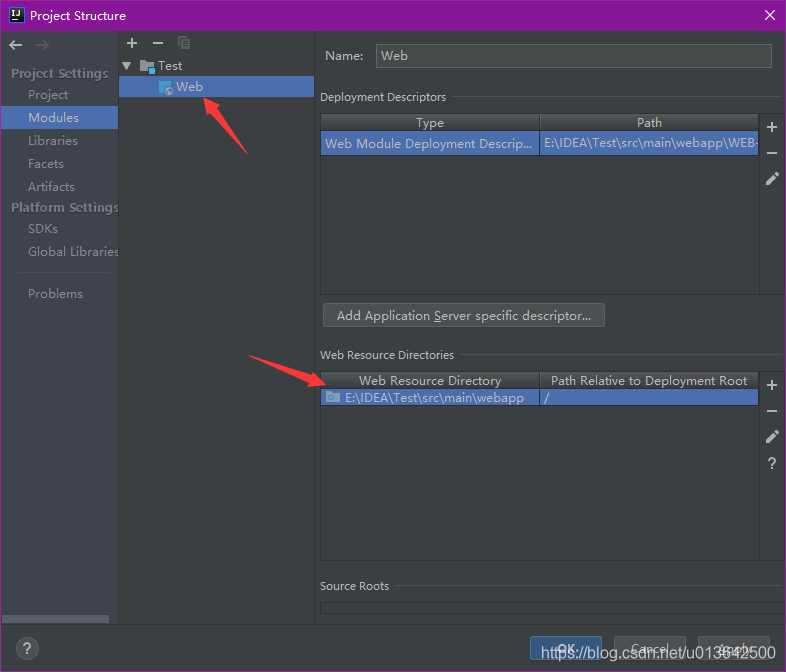Edit deployment descriptor with pencil icon
Image resolution: width=786 pixels, height=672 pixels.
[772, 179]
